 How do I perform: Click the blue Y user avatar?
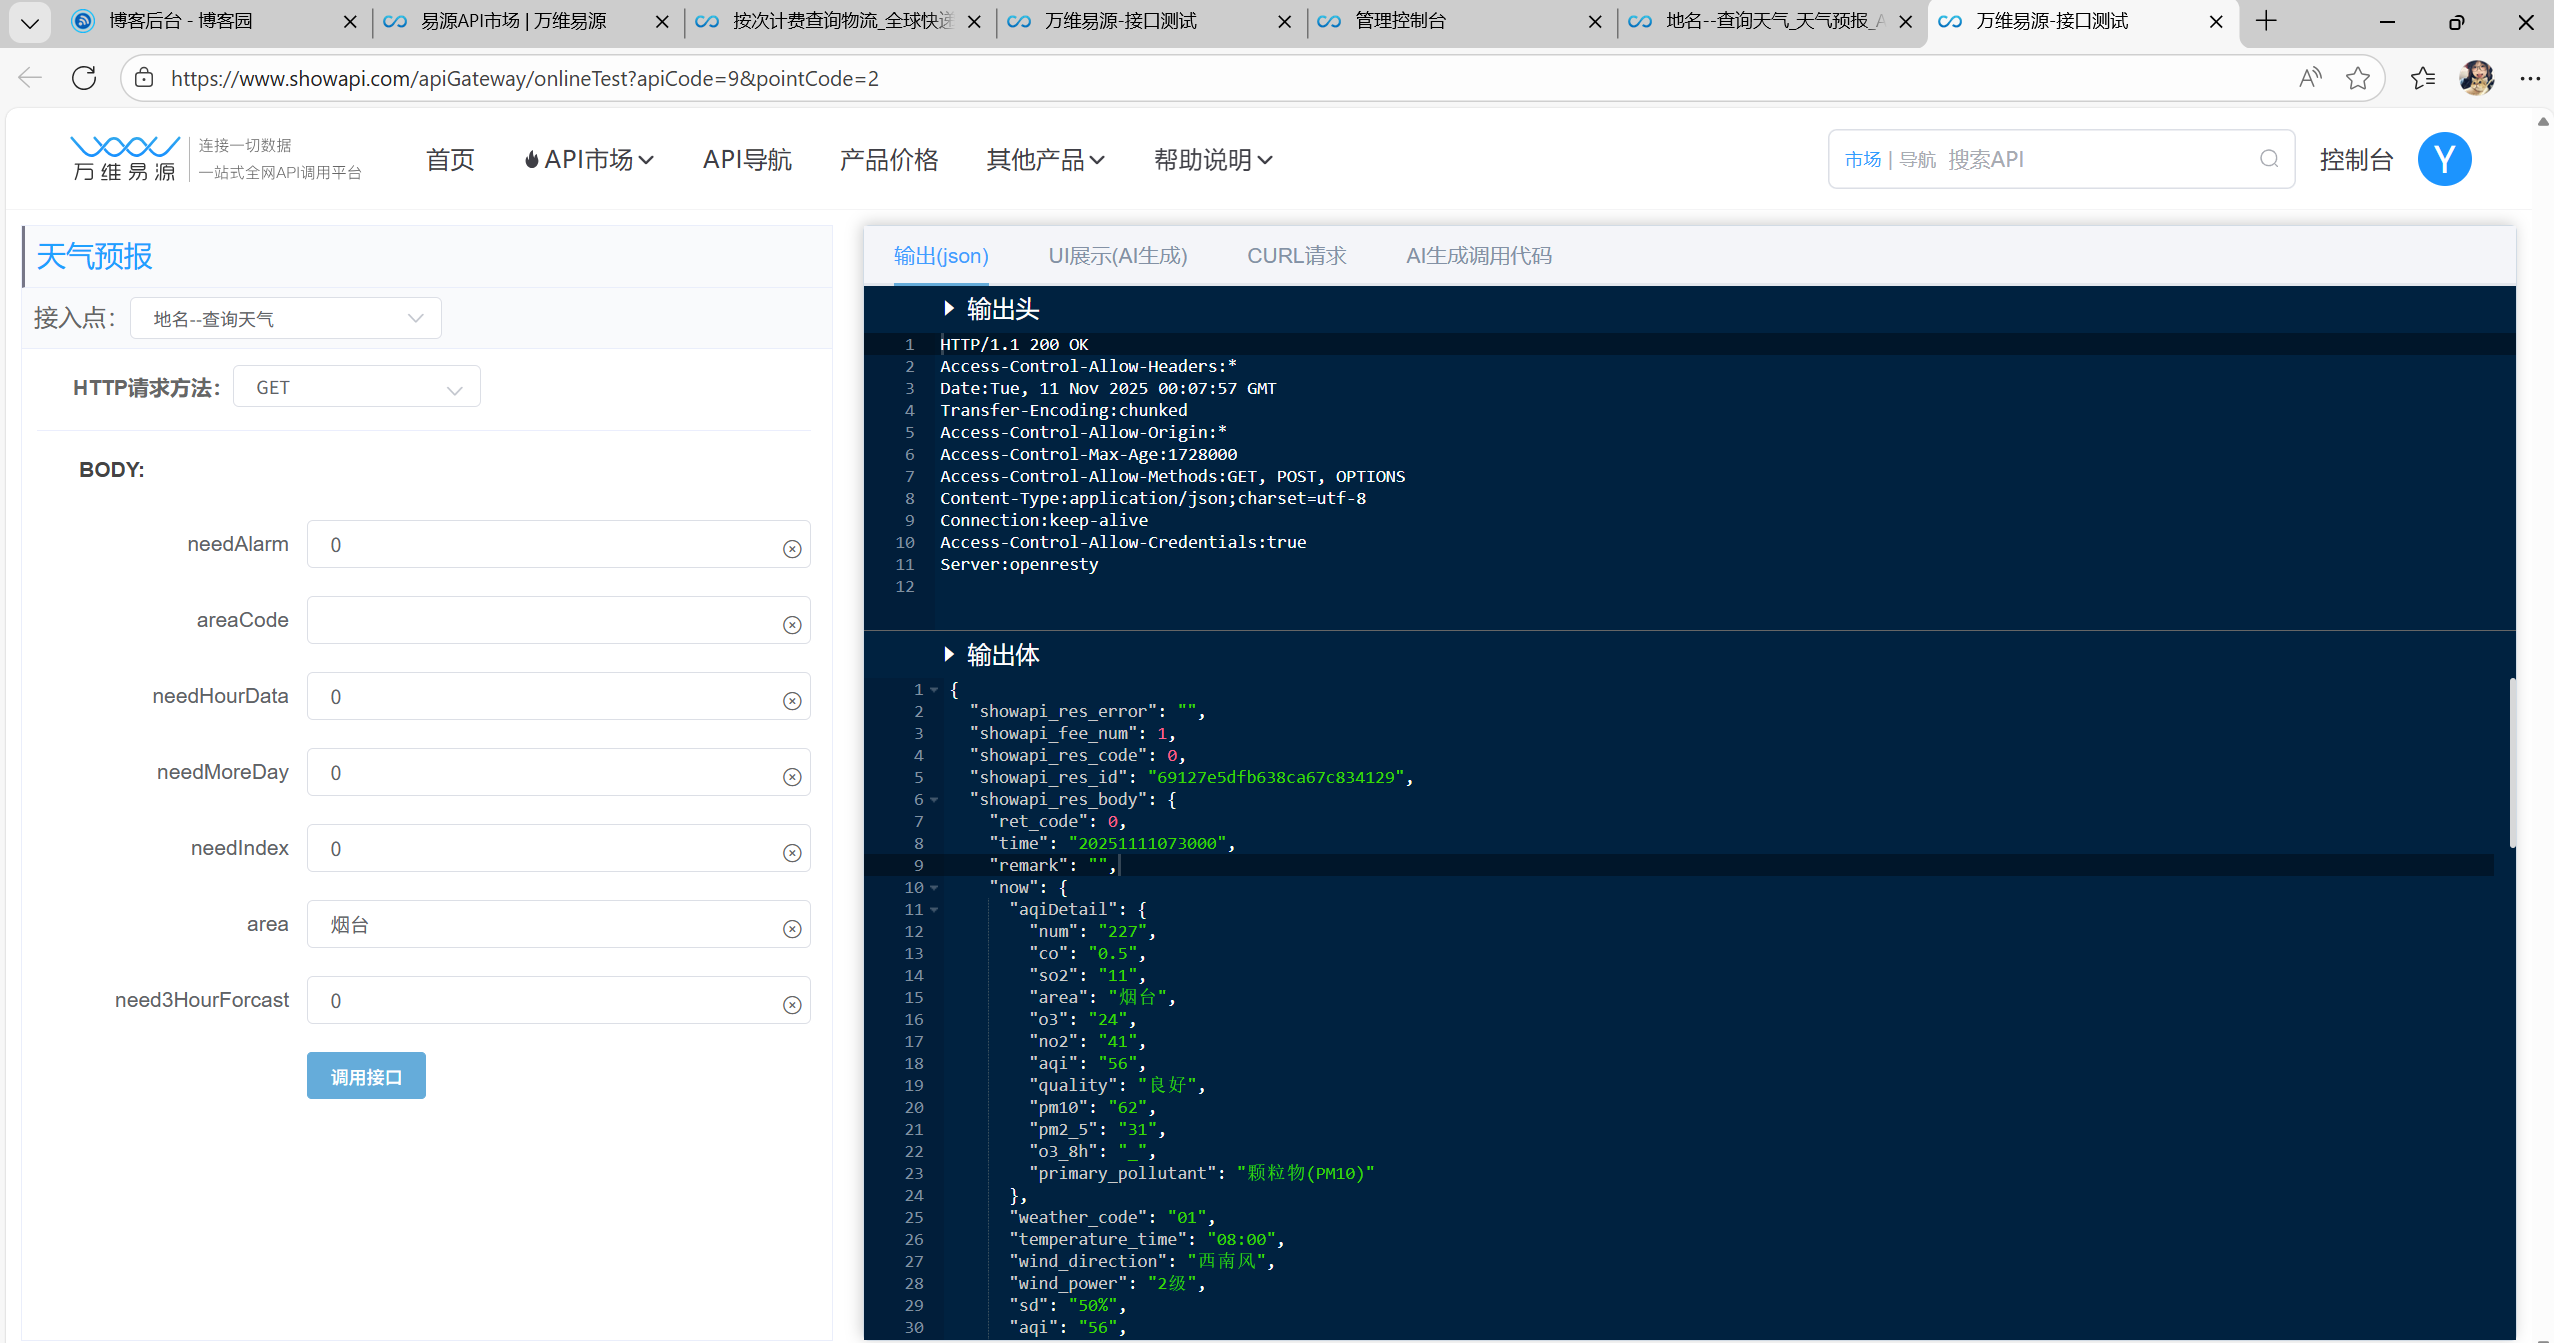[x=2444, y=159]
